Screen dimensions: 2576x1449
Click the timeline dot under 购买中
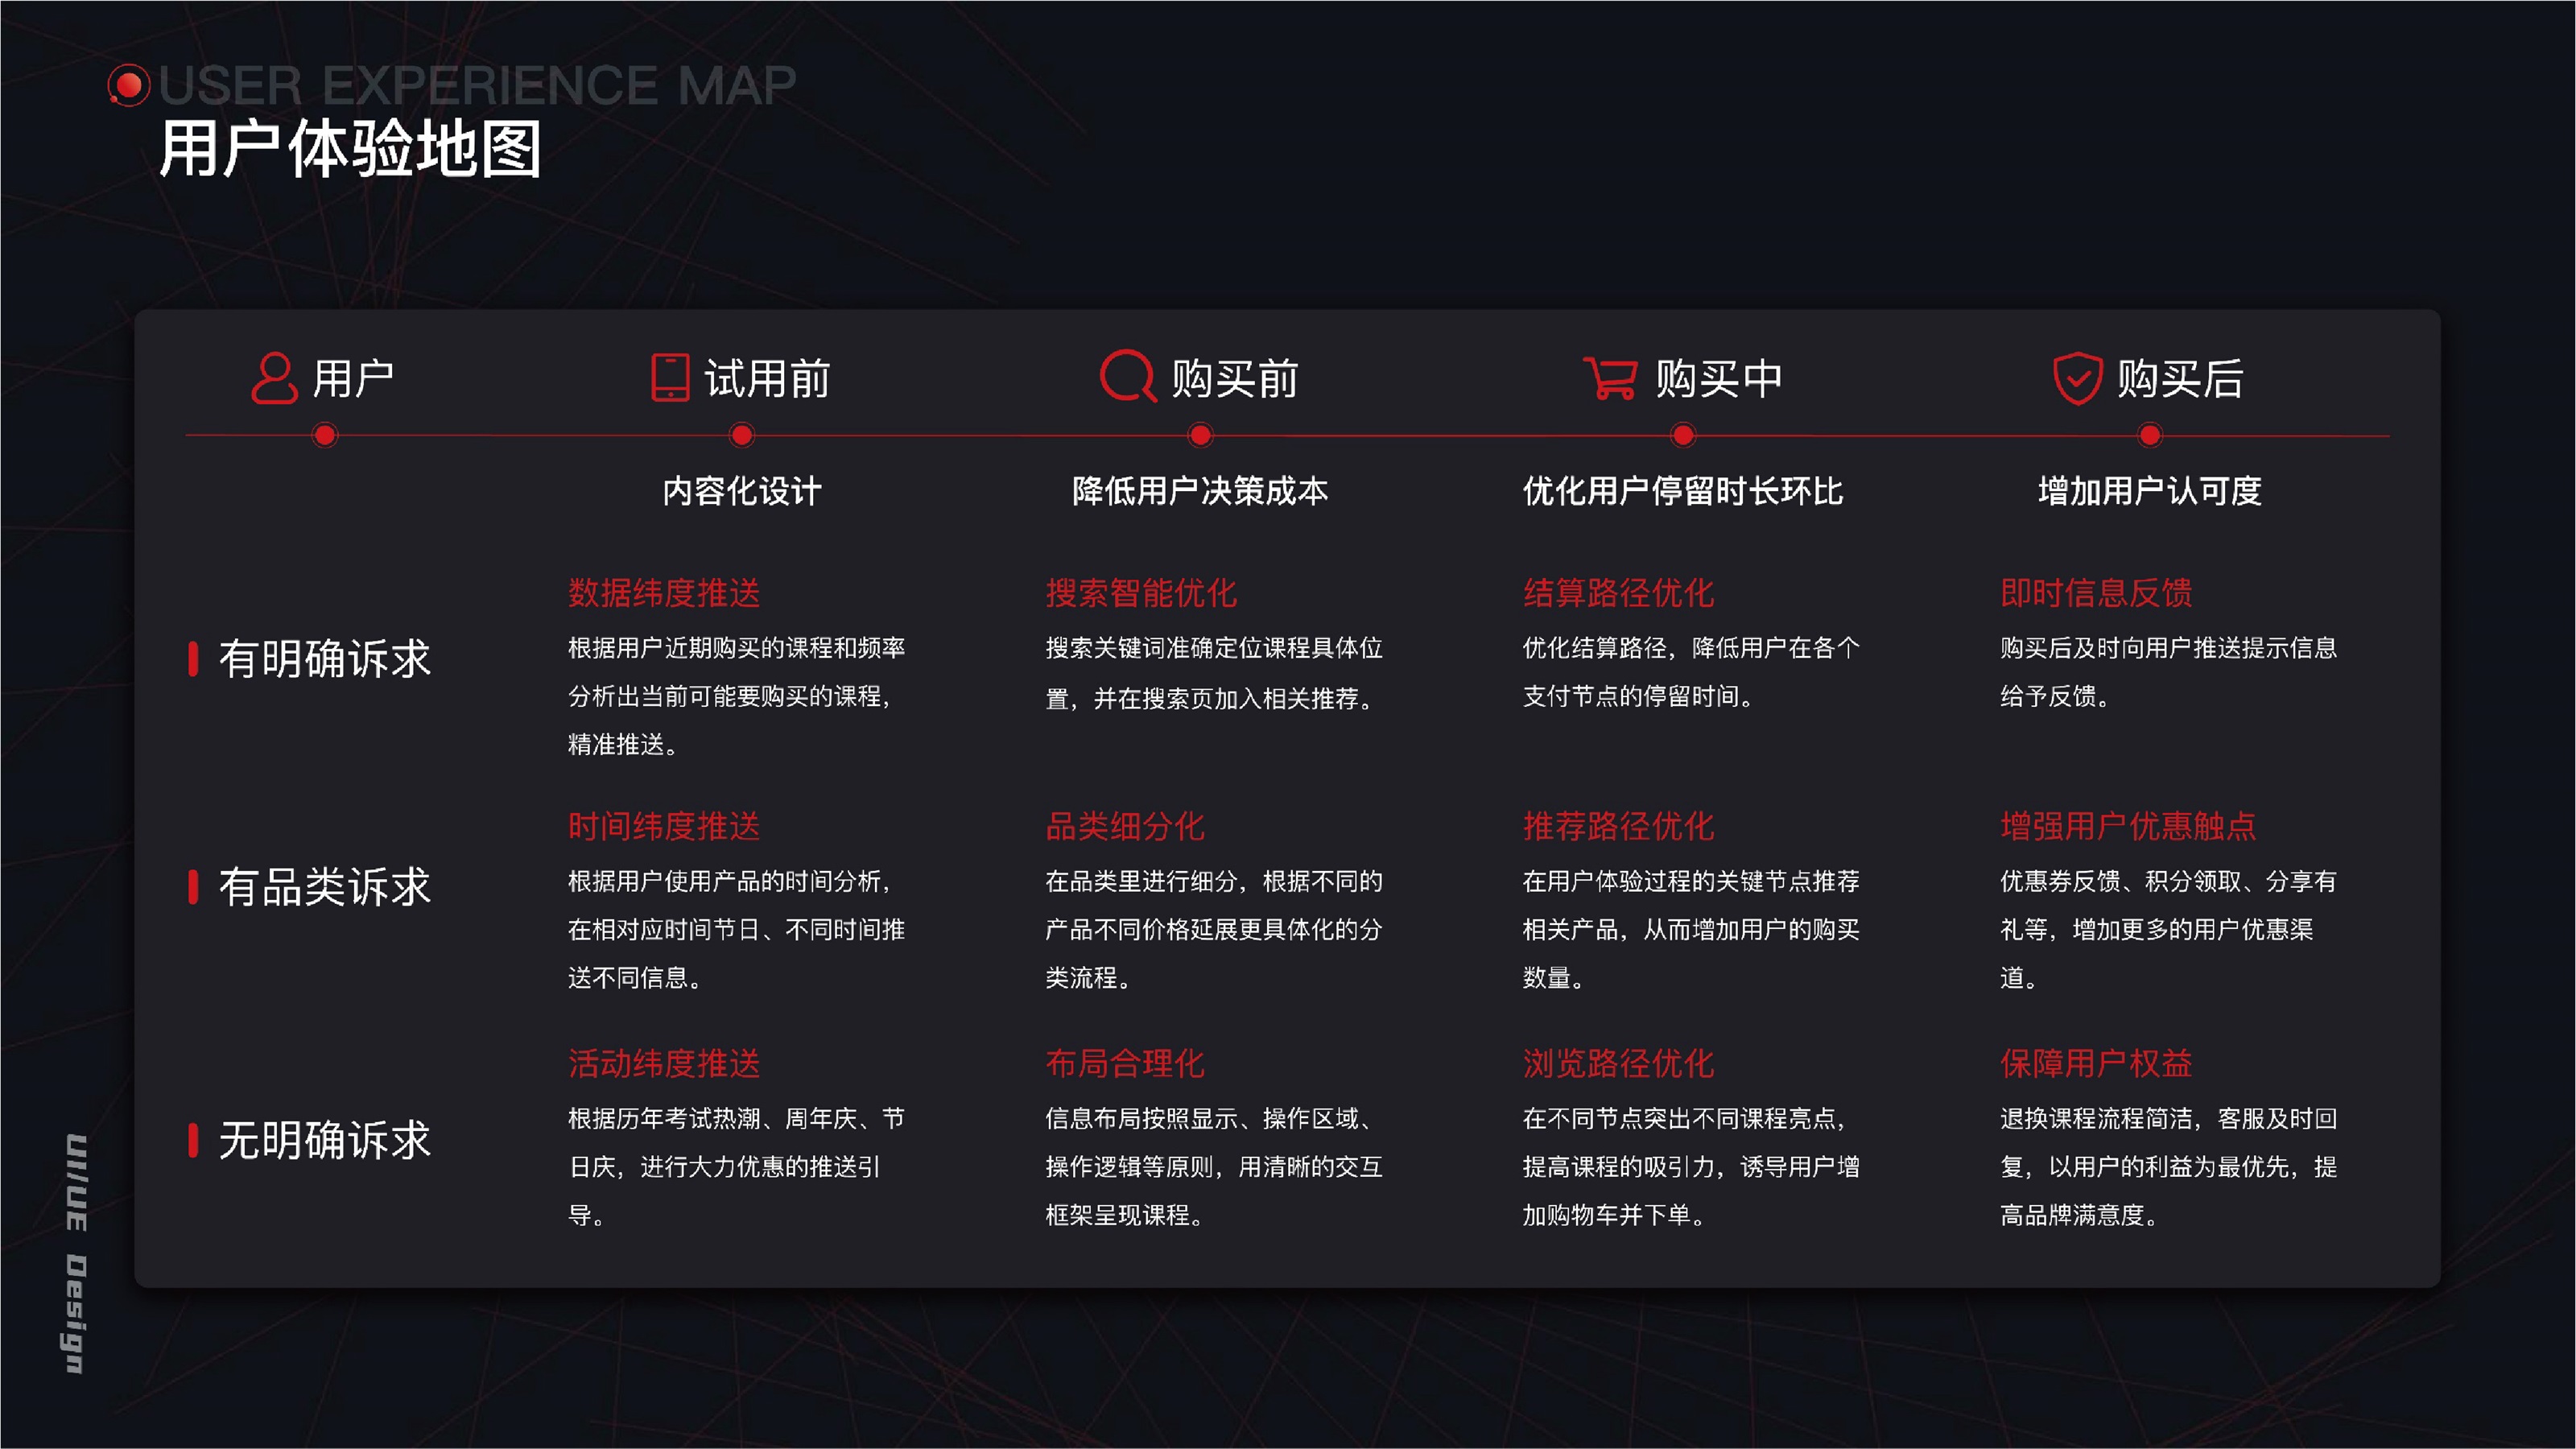click(x=1683, y=435)
